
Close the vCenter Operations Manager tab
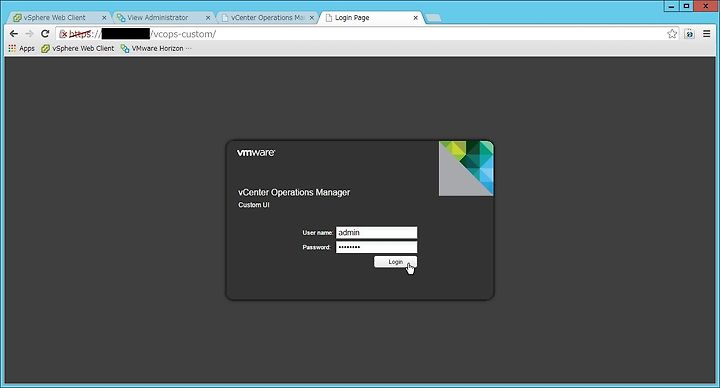312,18
